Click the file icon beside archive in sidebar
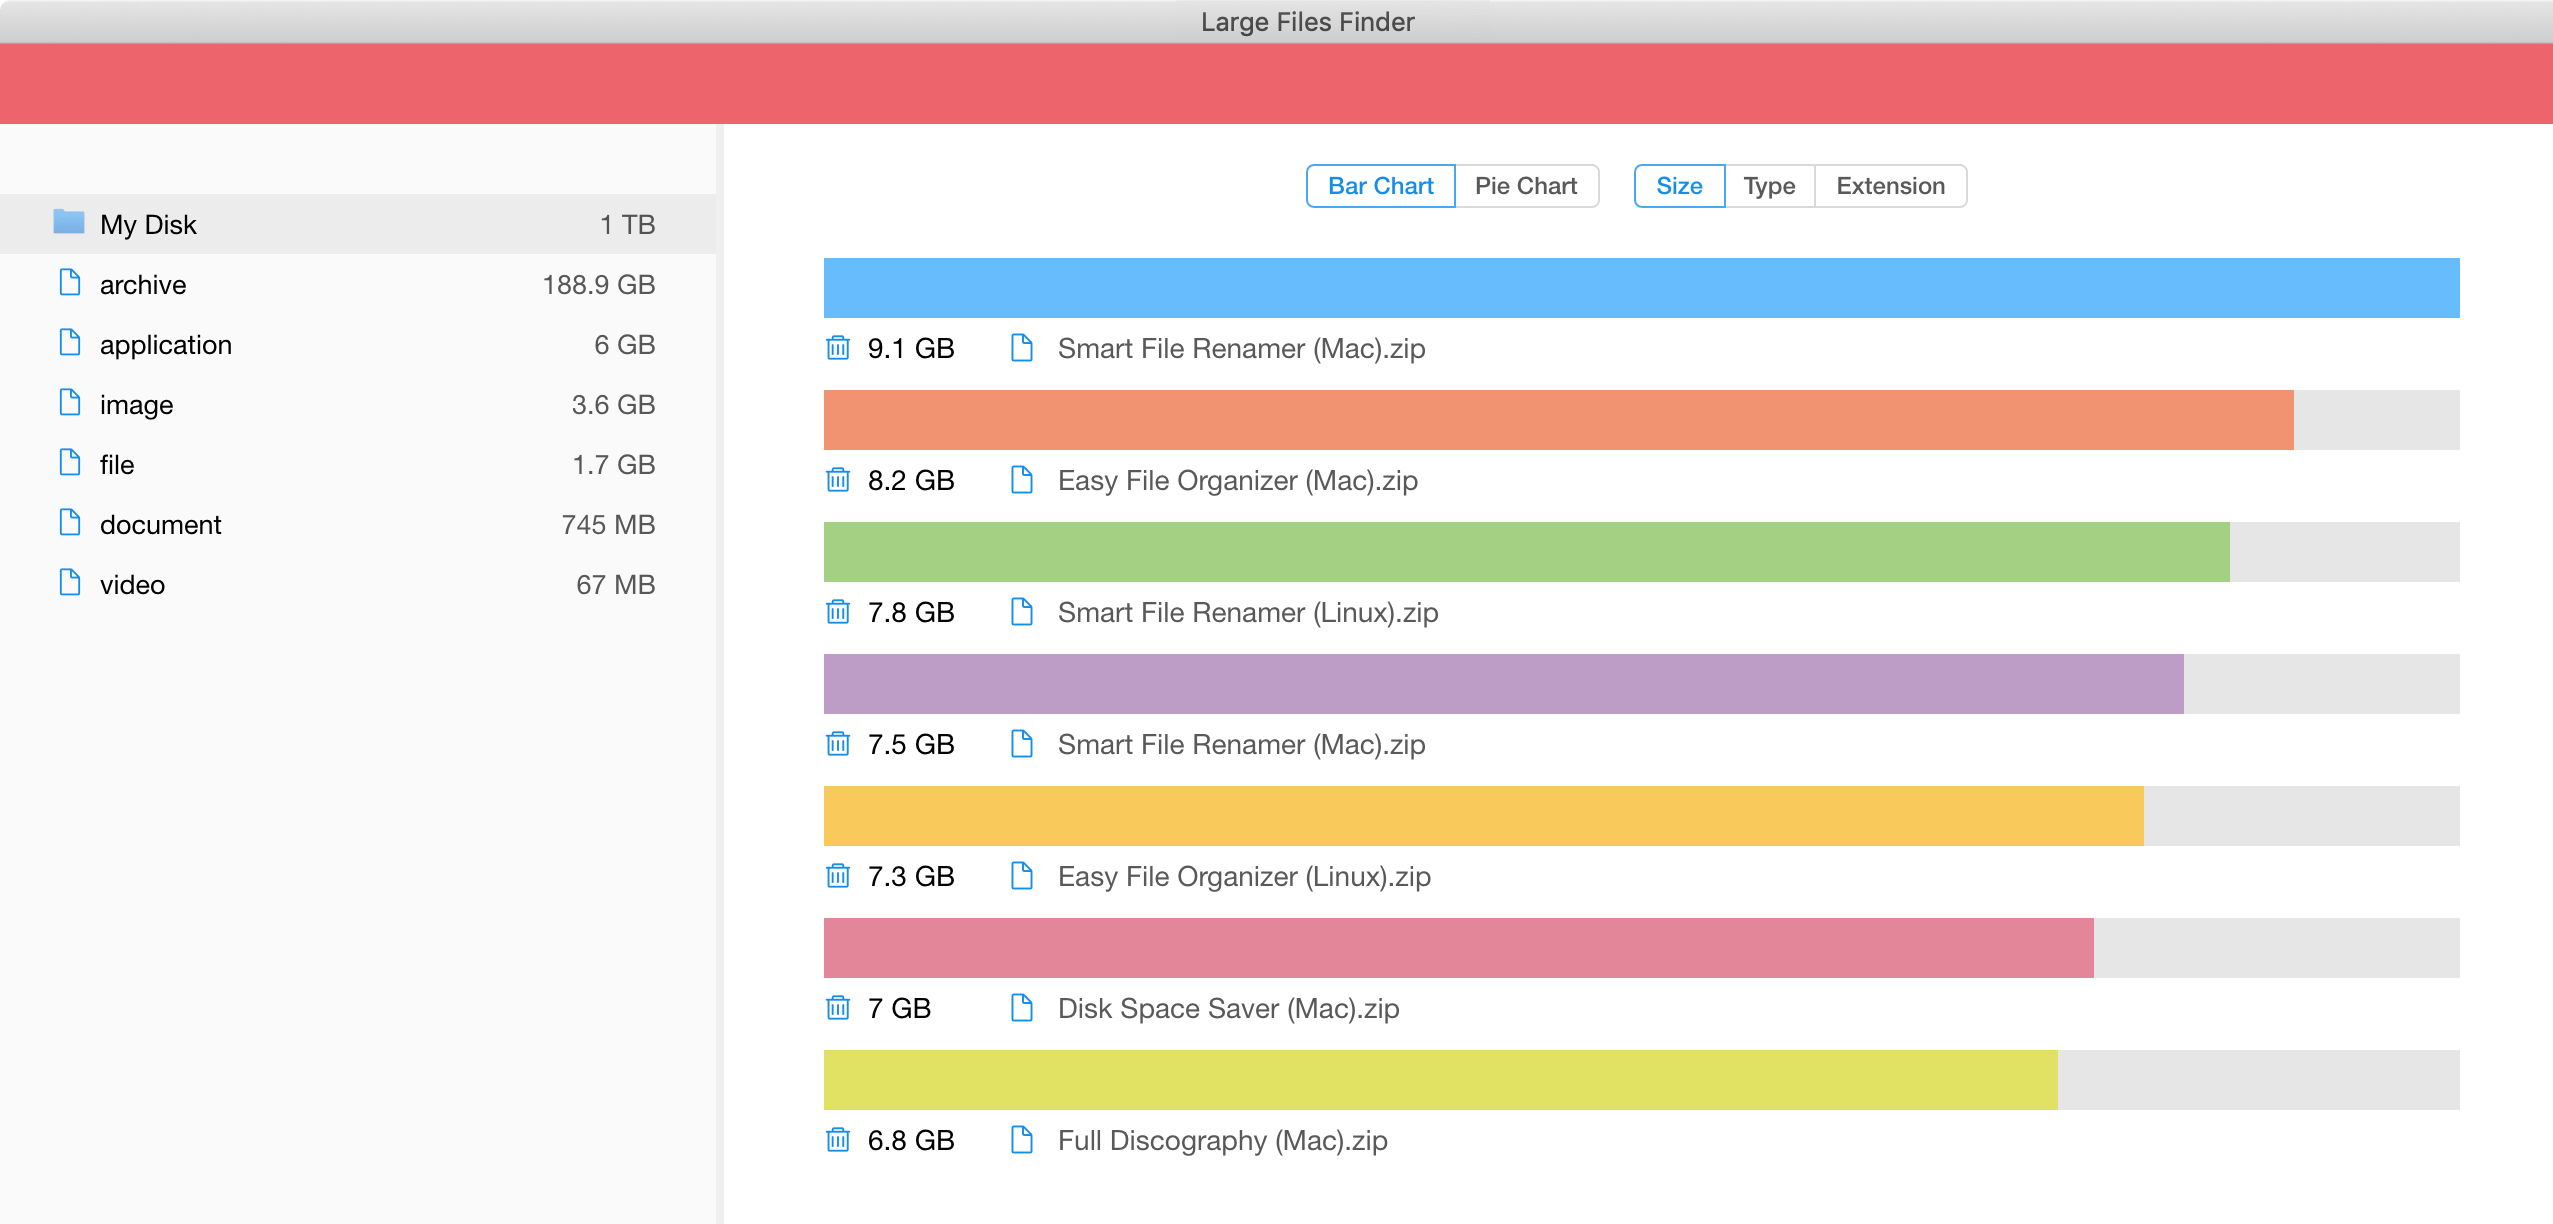Screen dimensions: 2553x1224 pyautogui.click(x=68, y=284)
